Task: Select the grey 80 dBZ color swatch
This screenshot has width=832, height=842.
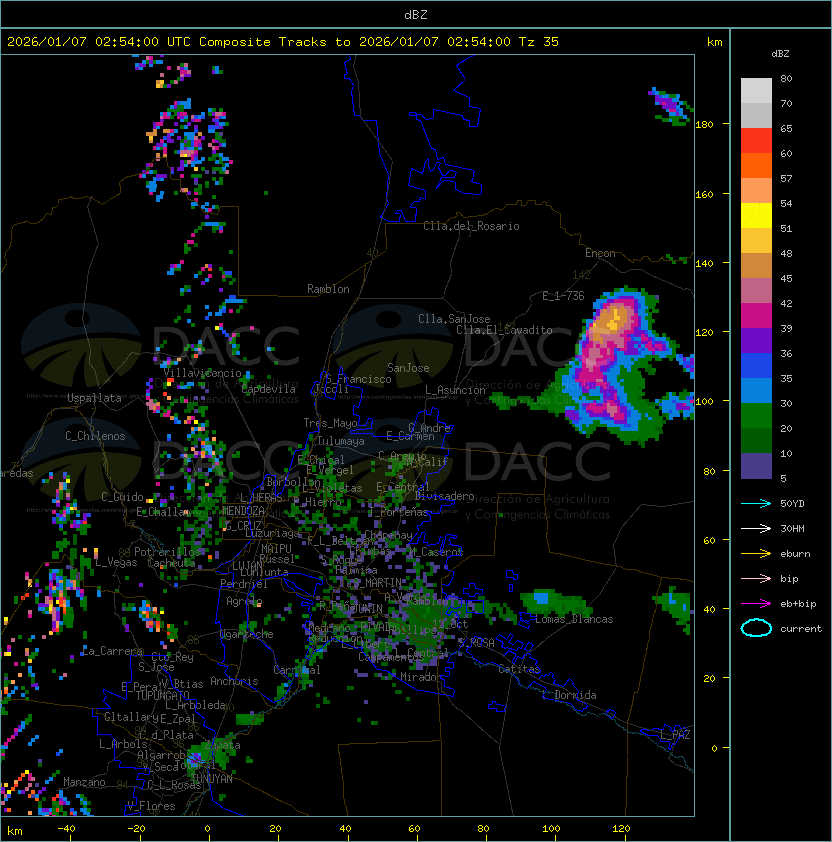Action: click(756, 91)
